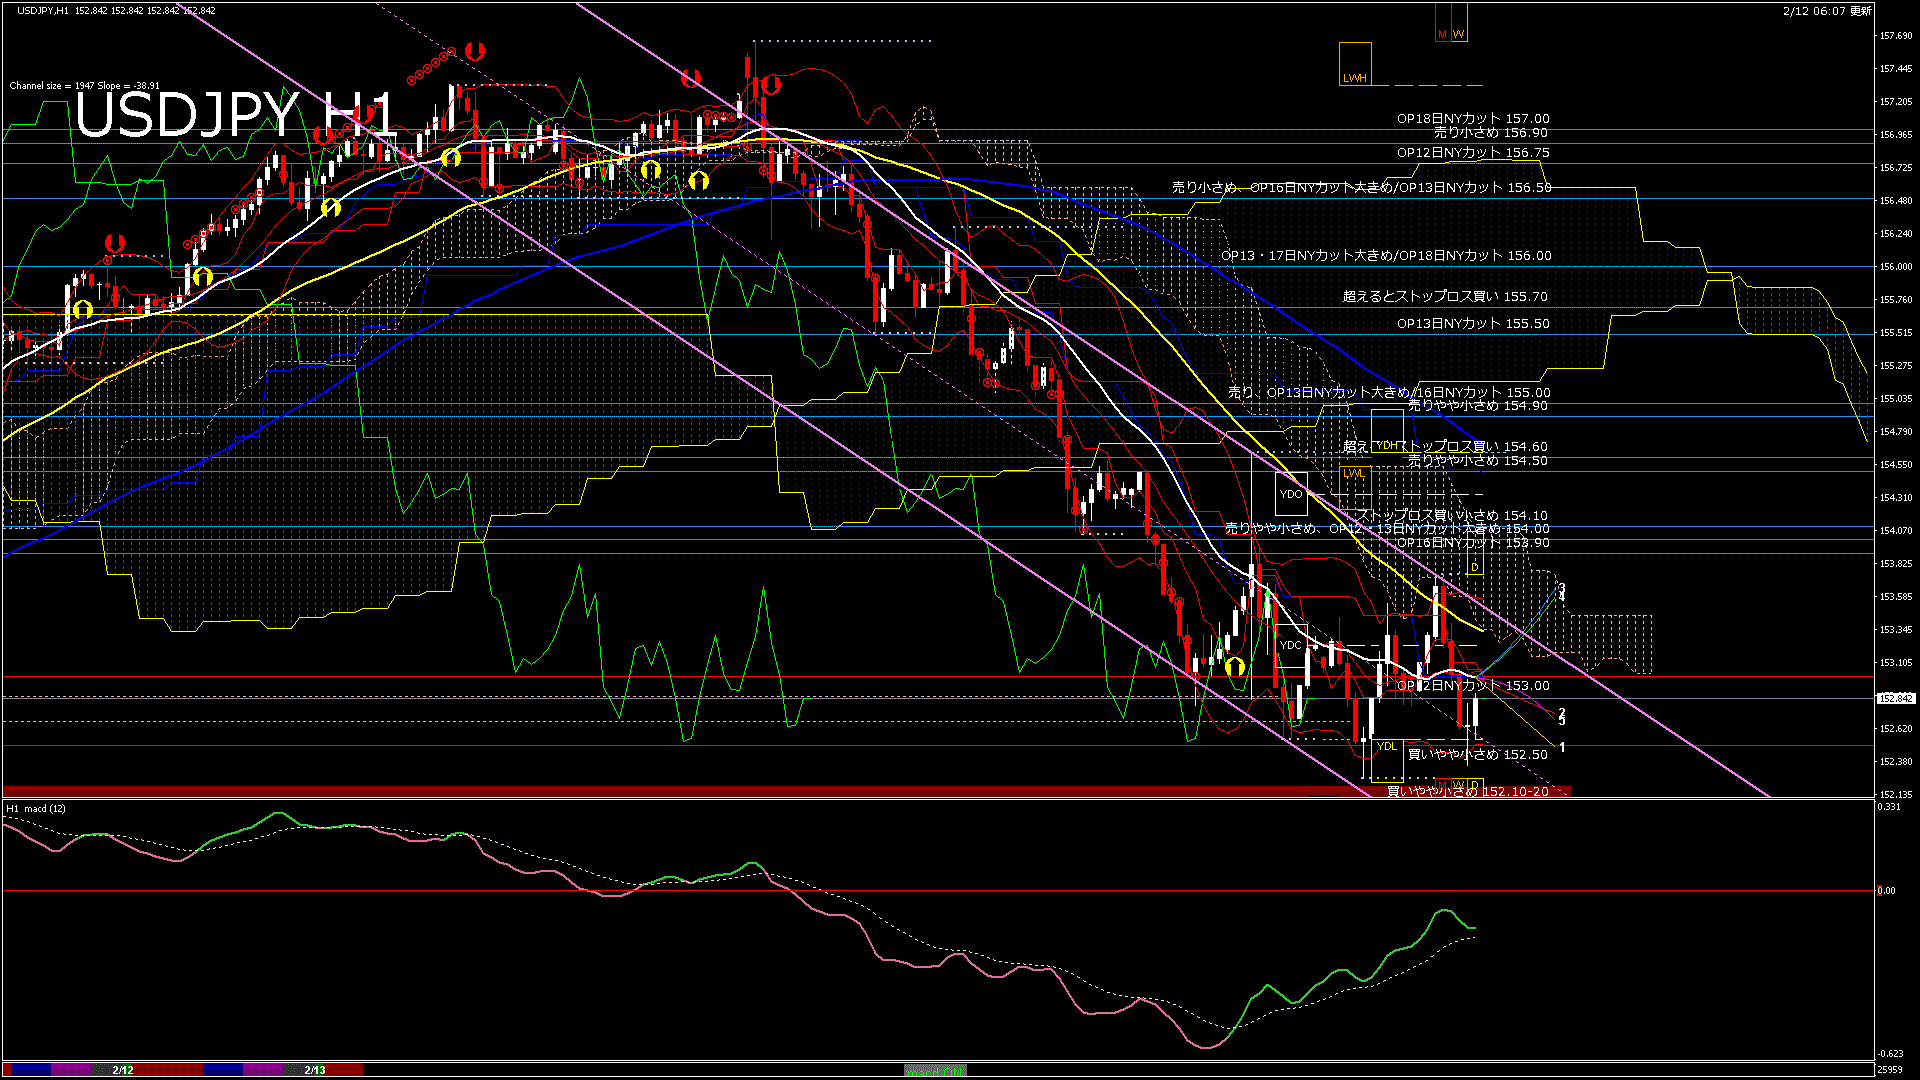The image size is (1920, 1080).
Task: Select the OP12日NYカット 153.00 label
Action: point(1473,685)
